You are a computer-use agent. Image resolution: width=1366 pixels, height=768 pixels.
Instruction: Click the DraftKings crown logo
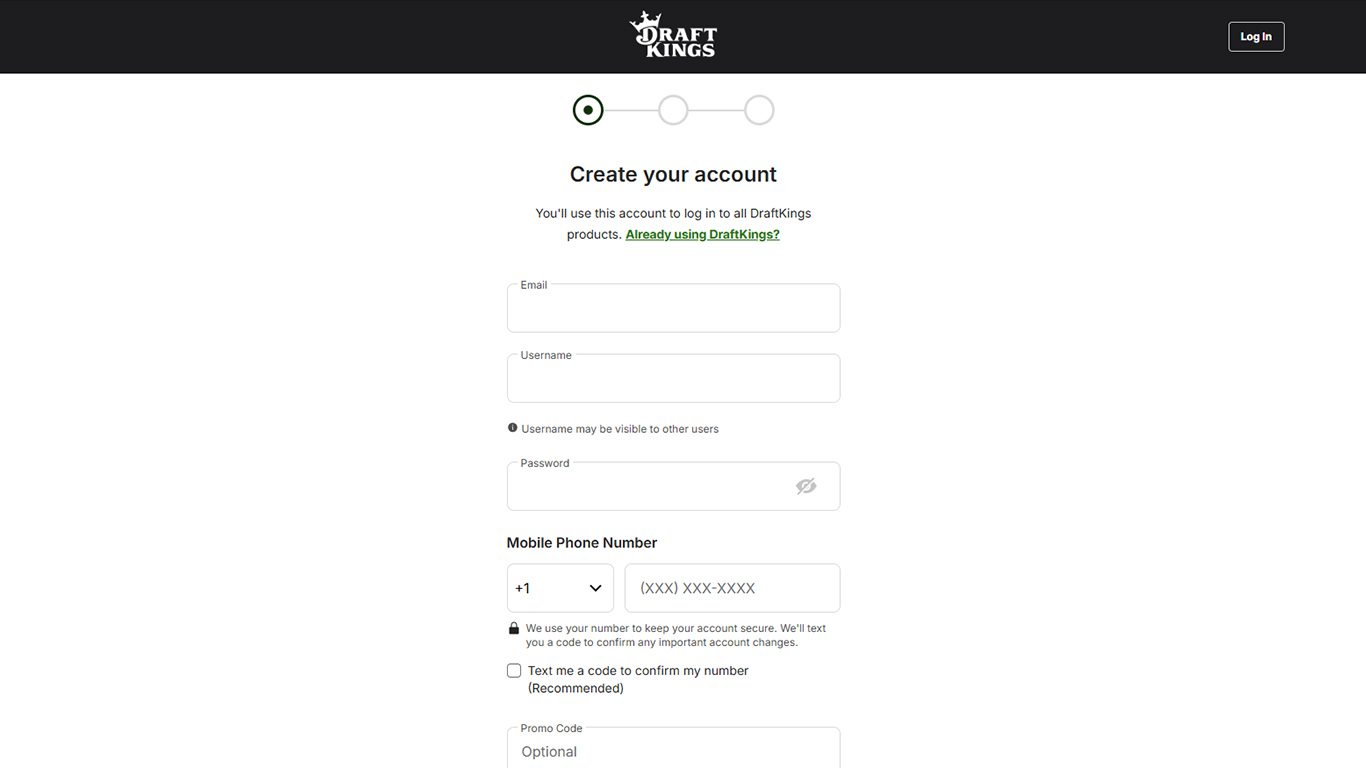tap(673, 35)
